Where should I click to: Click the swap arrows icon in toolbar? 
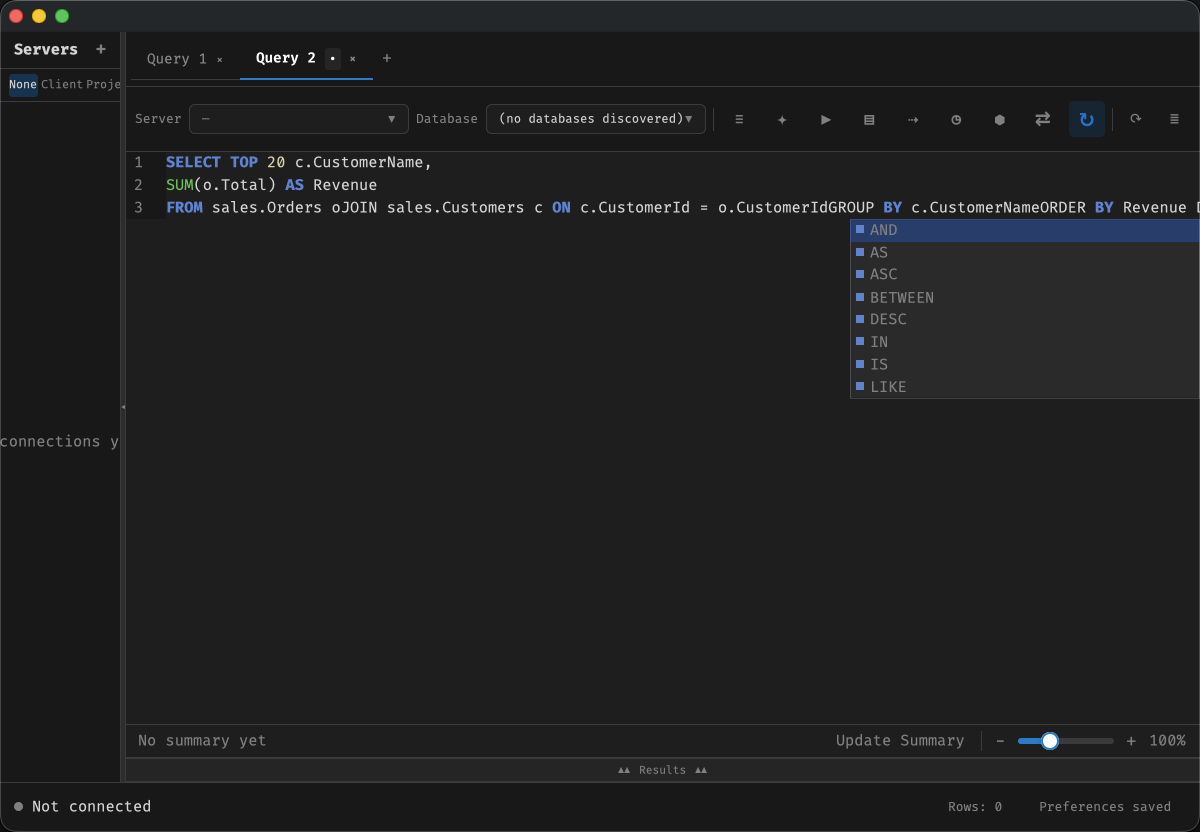tap(1043, 119)
